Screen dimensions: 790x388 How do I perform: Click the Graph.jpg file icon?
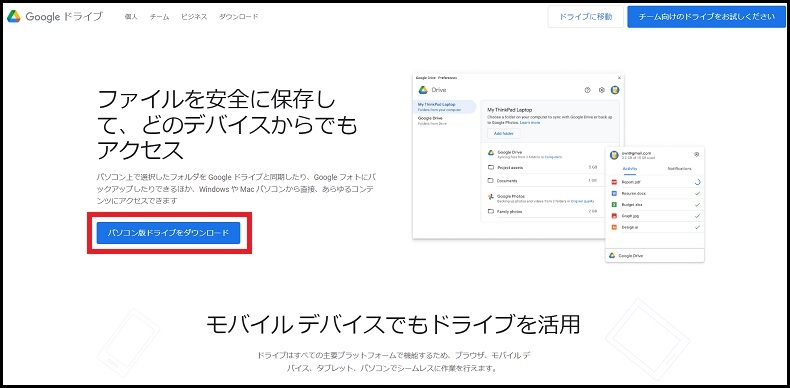point(614,216)
